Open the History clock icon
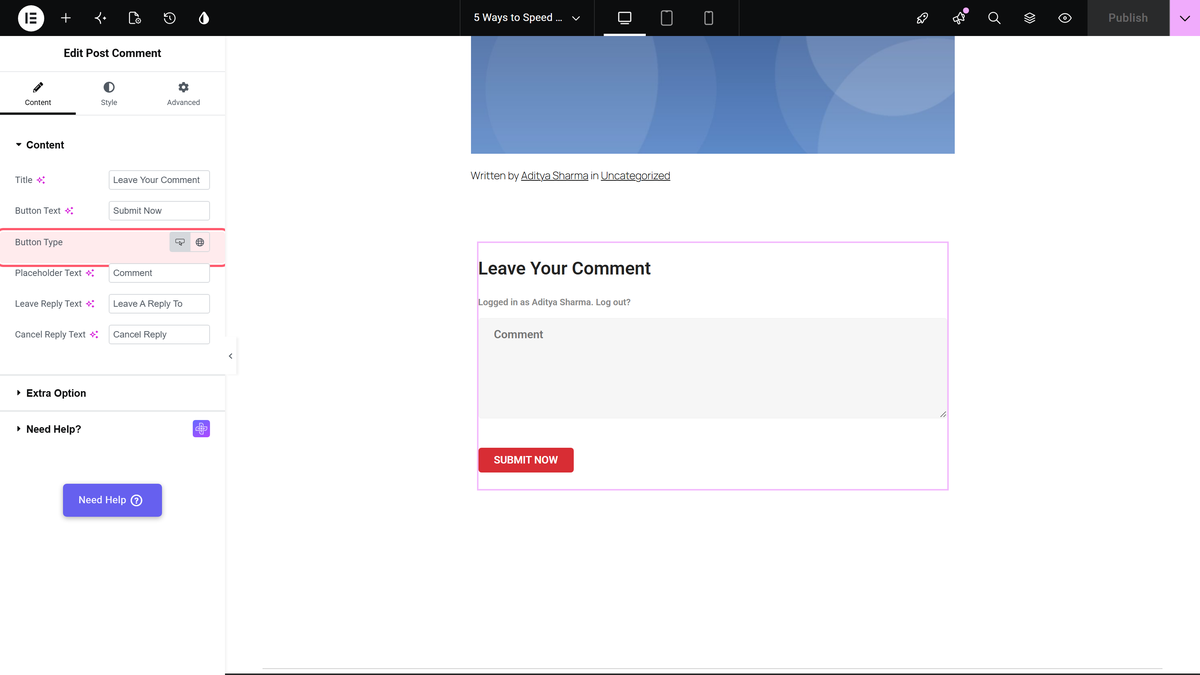Image resolution: width=1200 pixels, height=675 pixels. 170,18
